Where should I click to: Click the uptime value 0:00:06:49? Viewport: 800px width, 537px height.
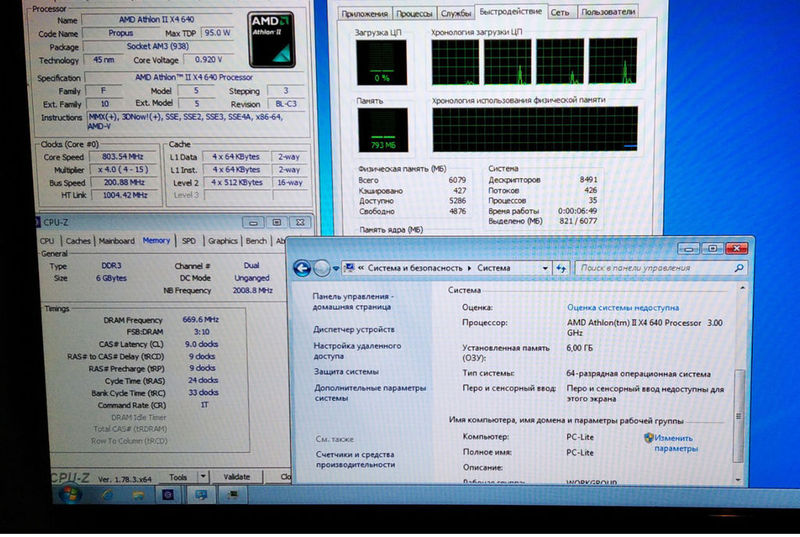[x=578, y=211]
